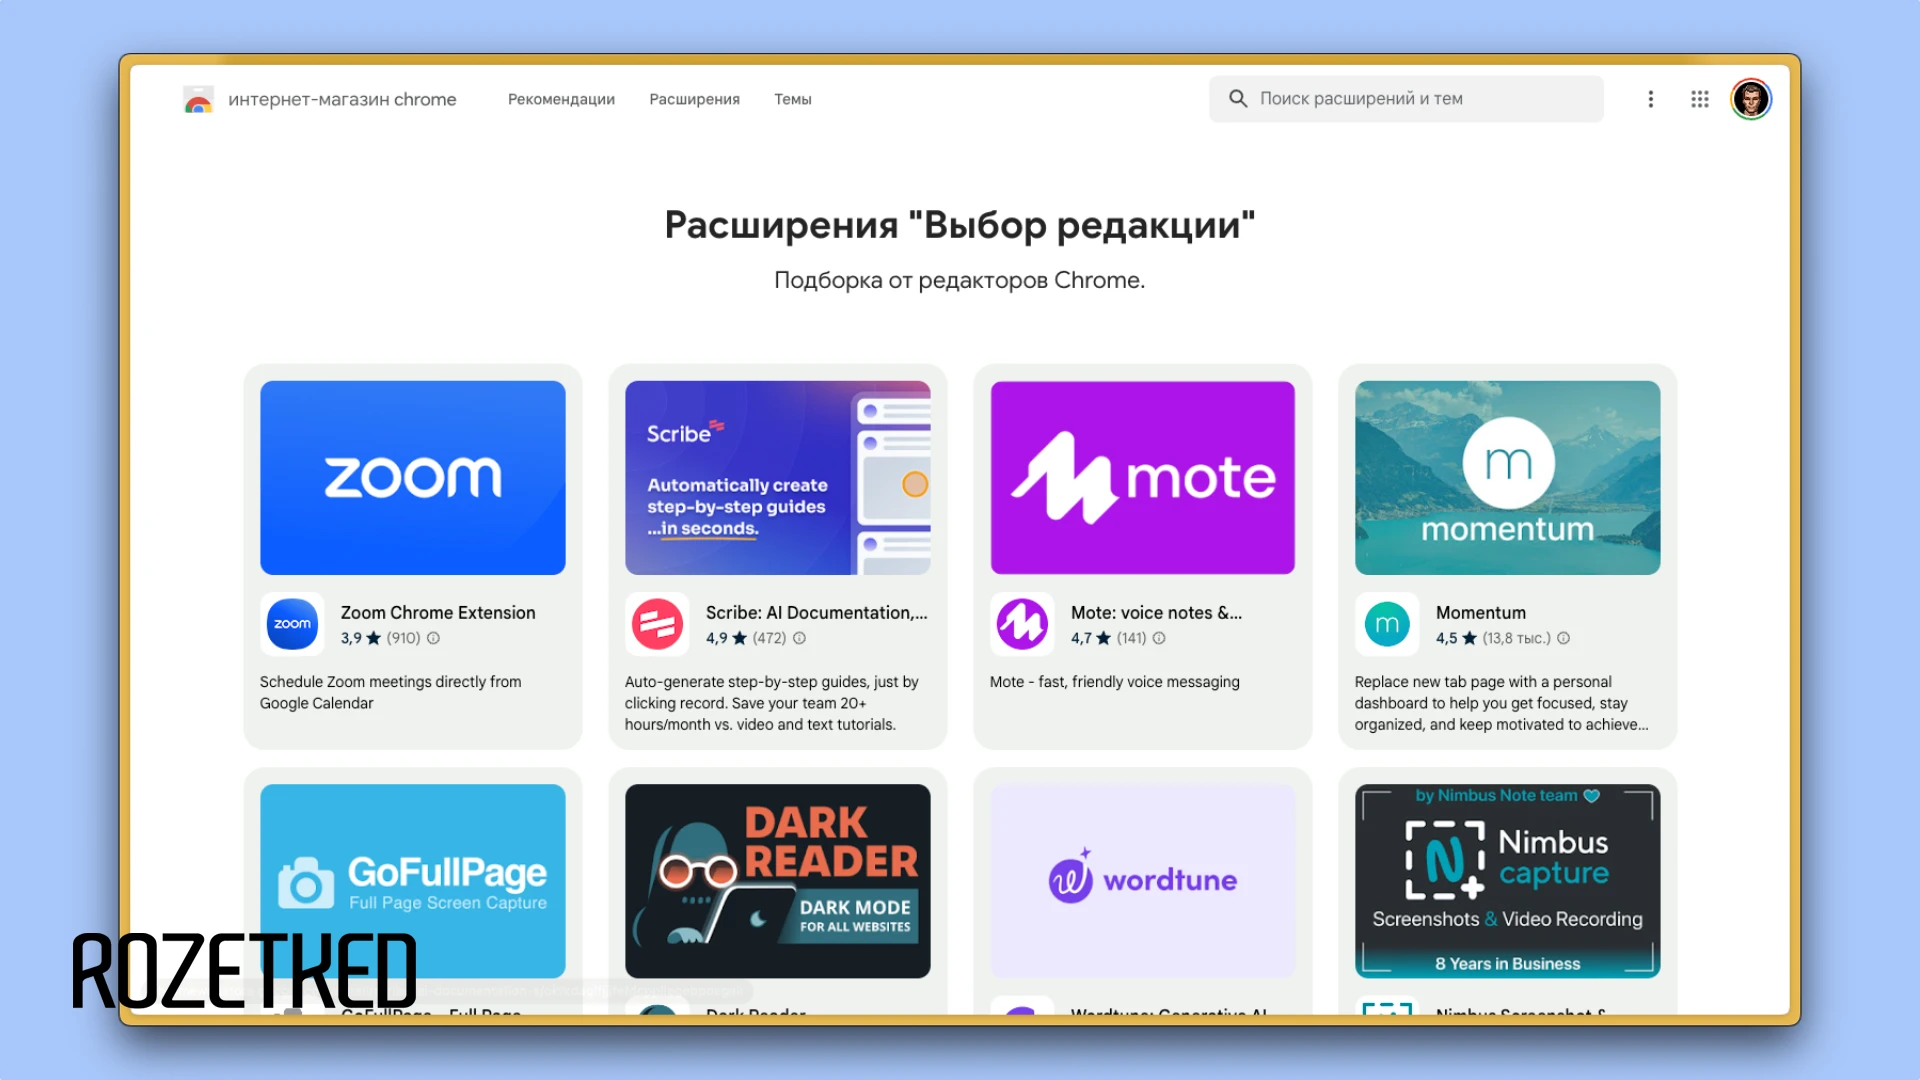Open the Scribe: AI Documentation title link
This screenshot has height=1080, width=1920.
click(816, 612)
